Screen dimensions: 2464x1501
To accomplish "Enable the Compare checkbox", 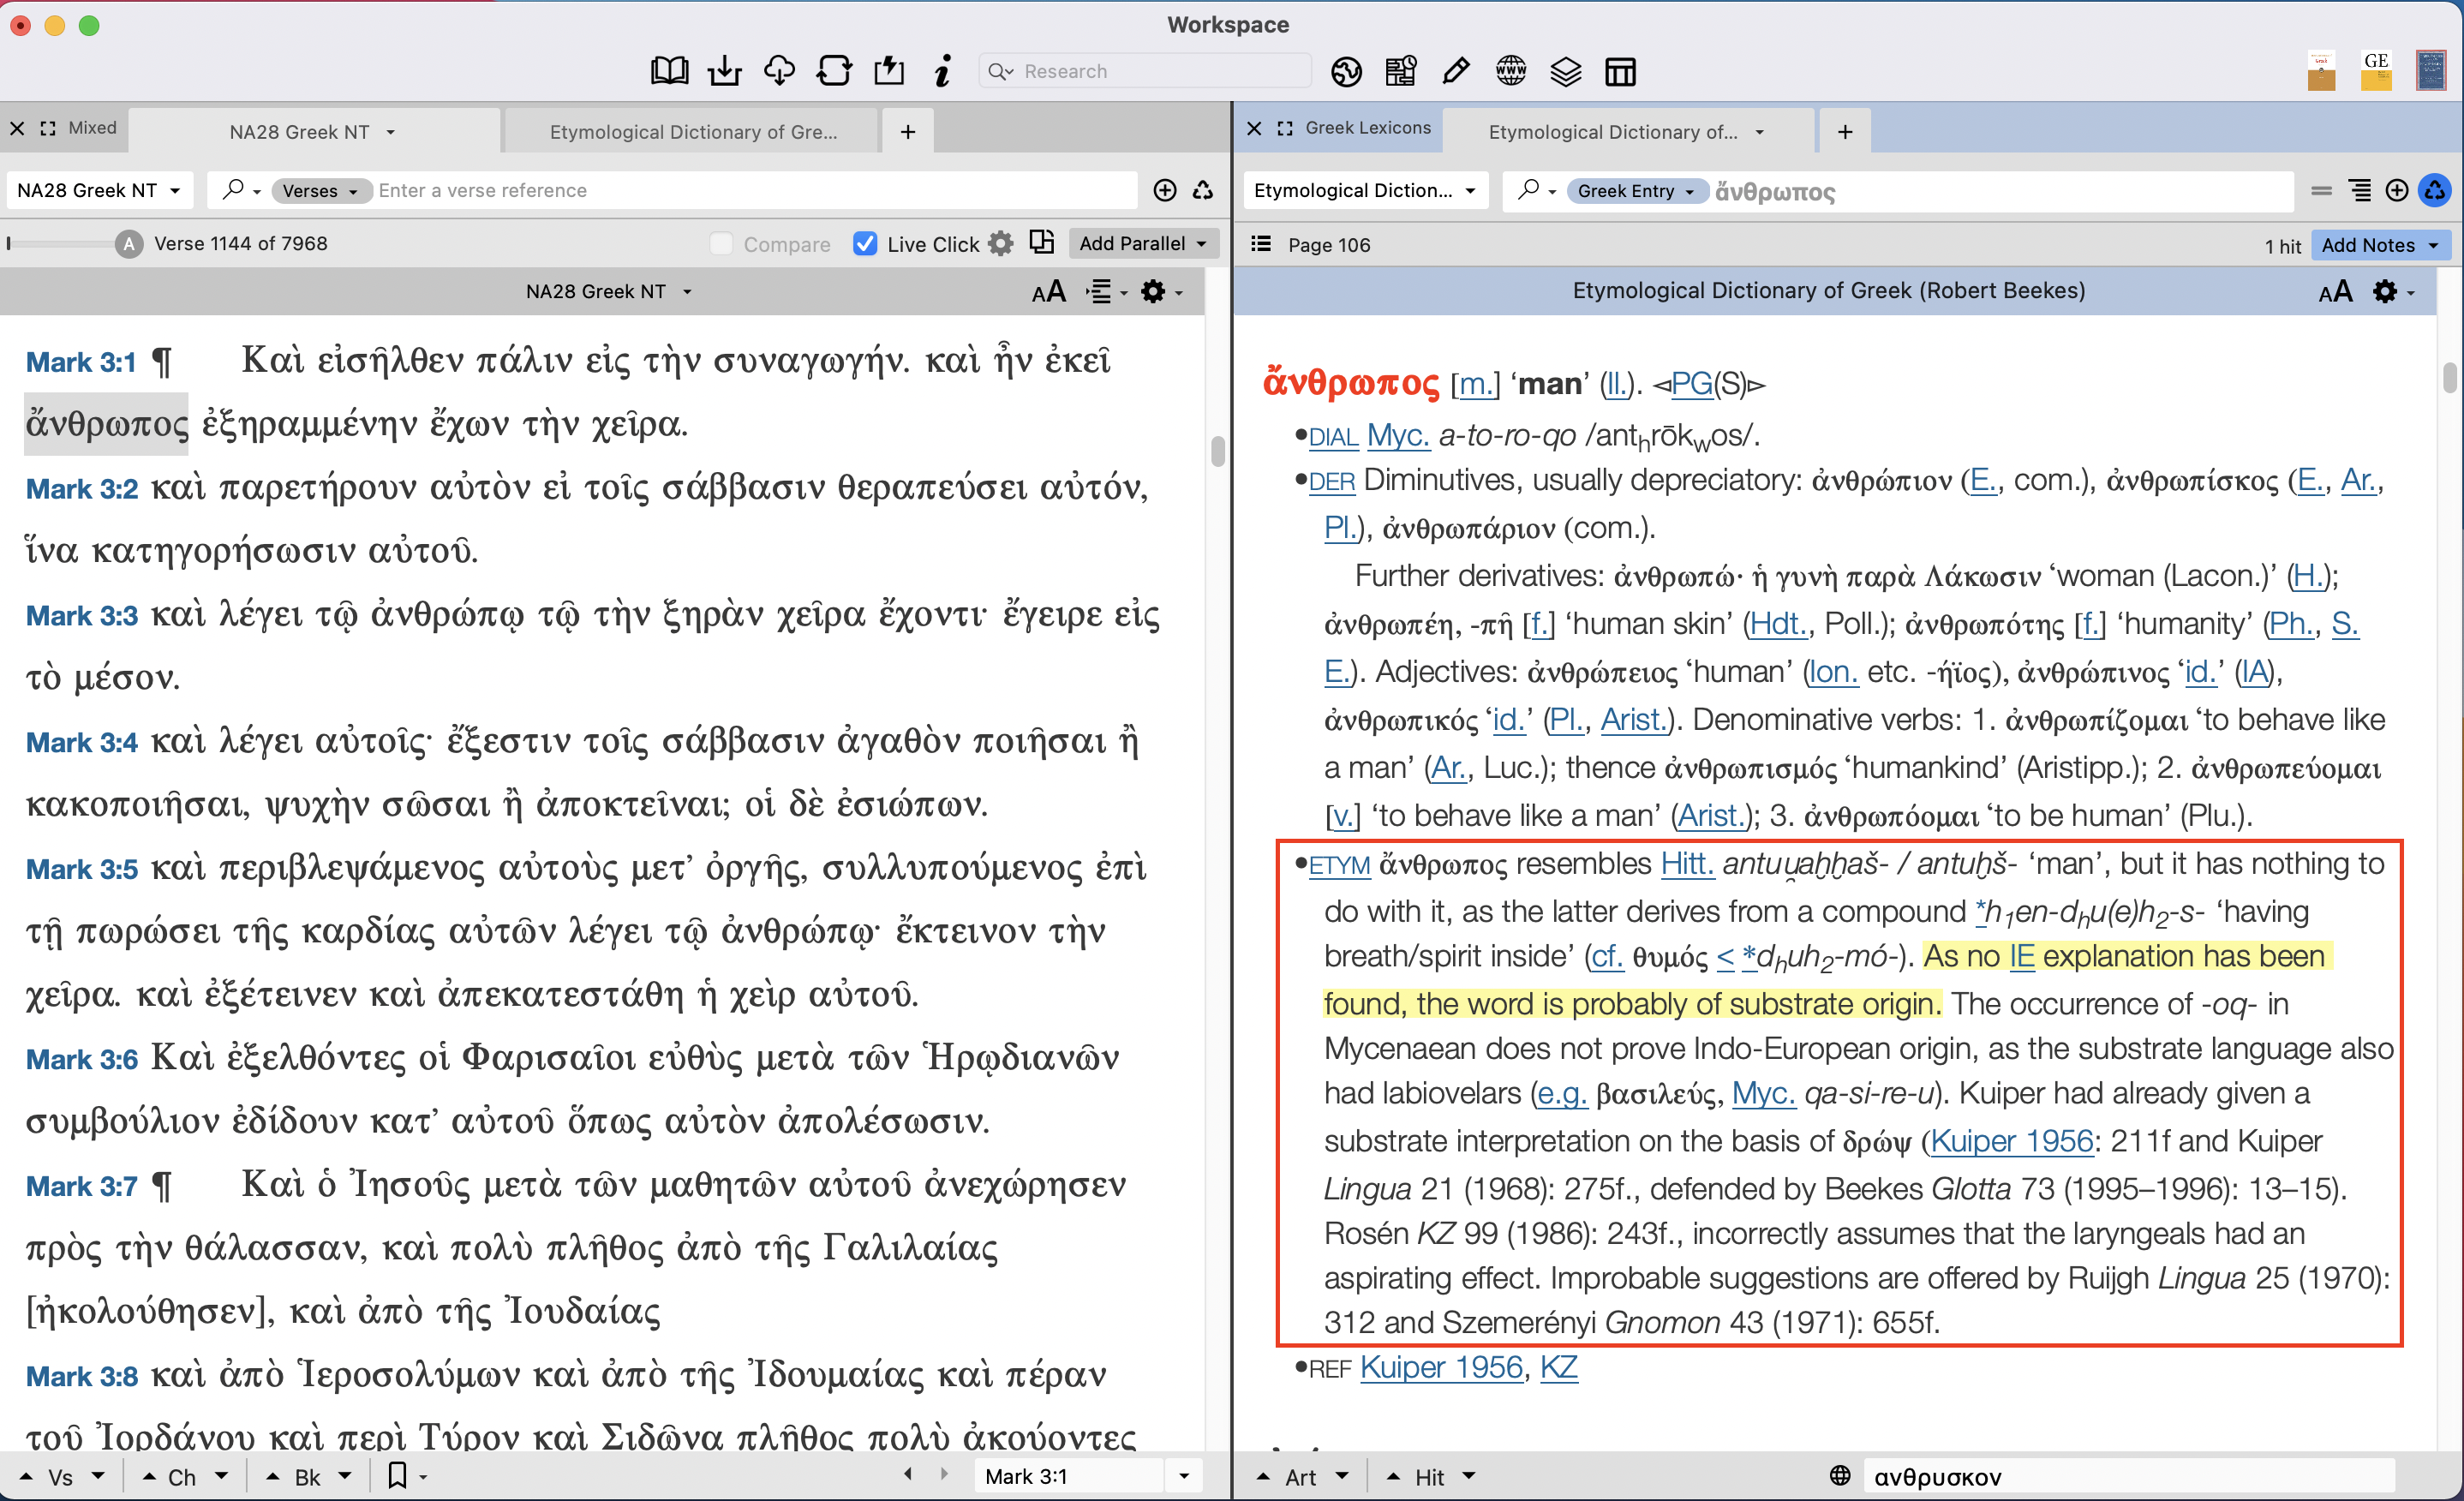I will pyautogui.click(x=719, y=243).
